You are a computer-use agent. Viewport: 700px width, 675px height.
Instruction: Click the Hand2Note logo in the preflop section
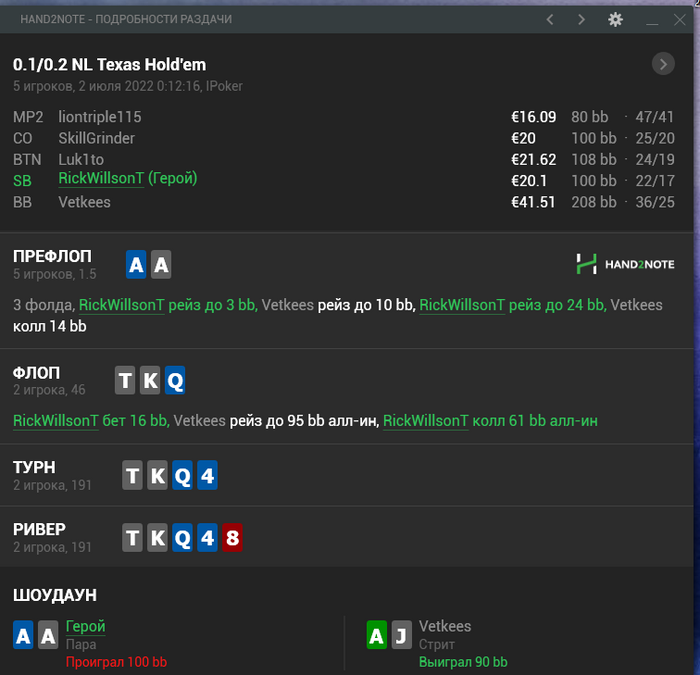pos(625,264)
